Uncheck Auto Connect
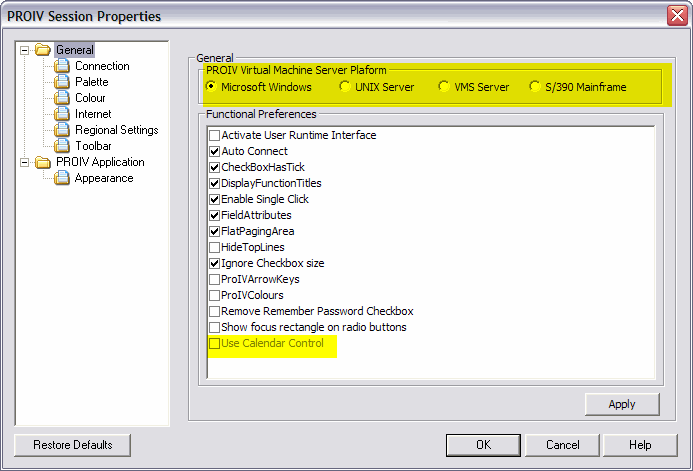This screenshot has width=693, height=471. point(214,151)
